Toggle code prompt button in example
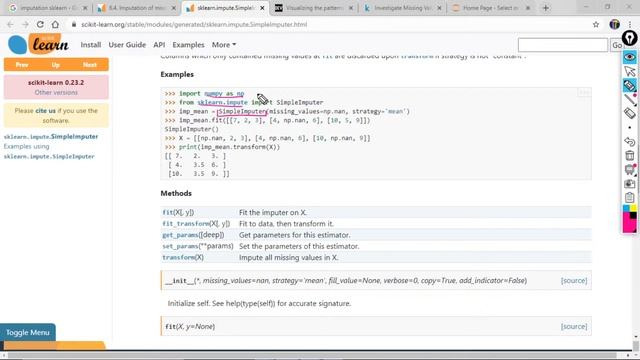Screen dimensions: 640x360 point(584,93)
